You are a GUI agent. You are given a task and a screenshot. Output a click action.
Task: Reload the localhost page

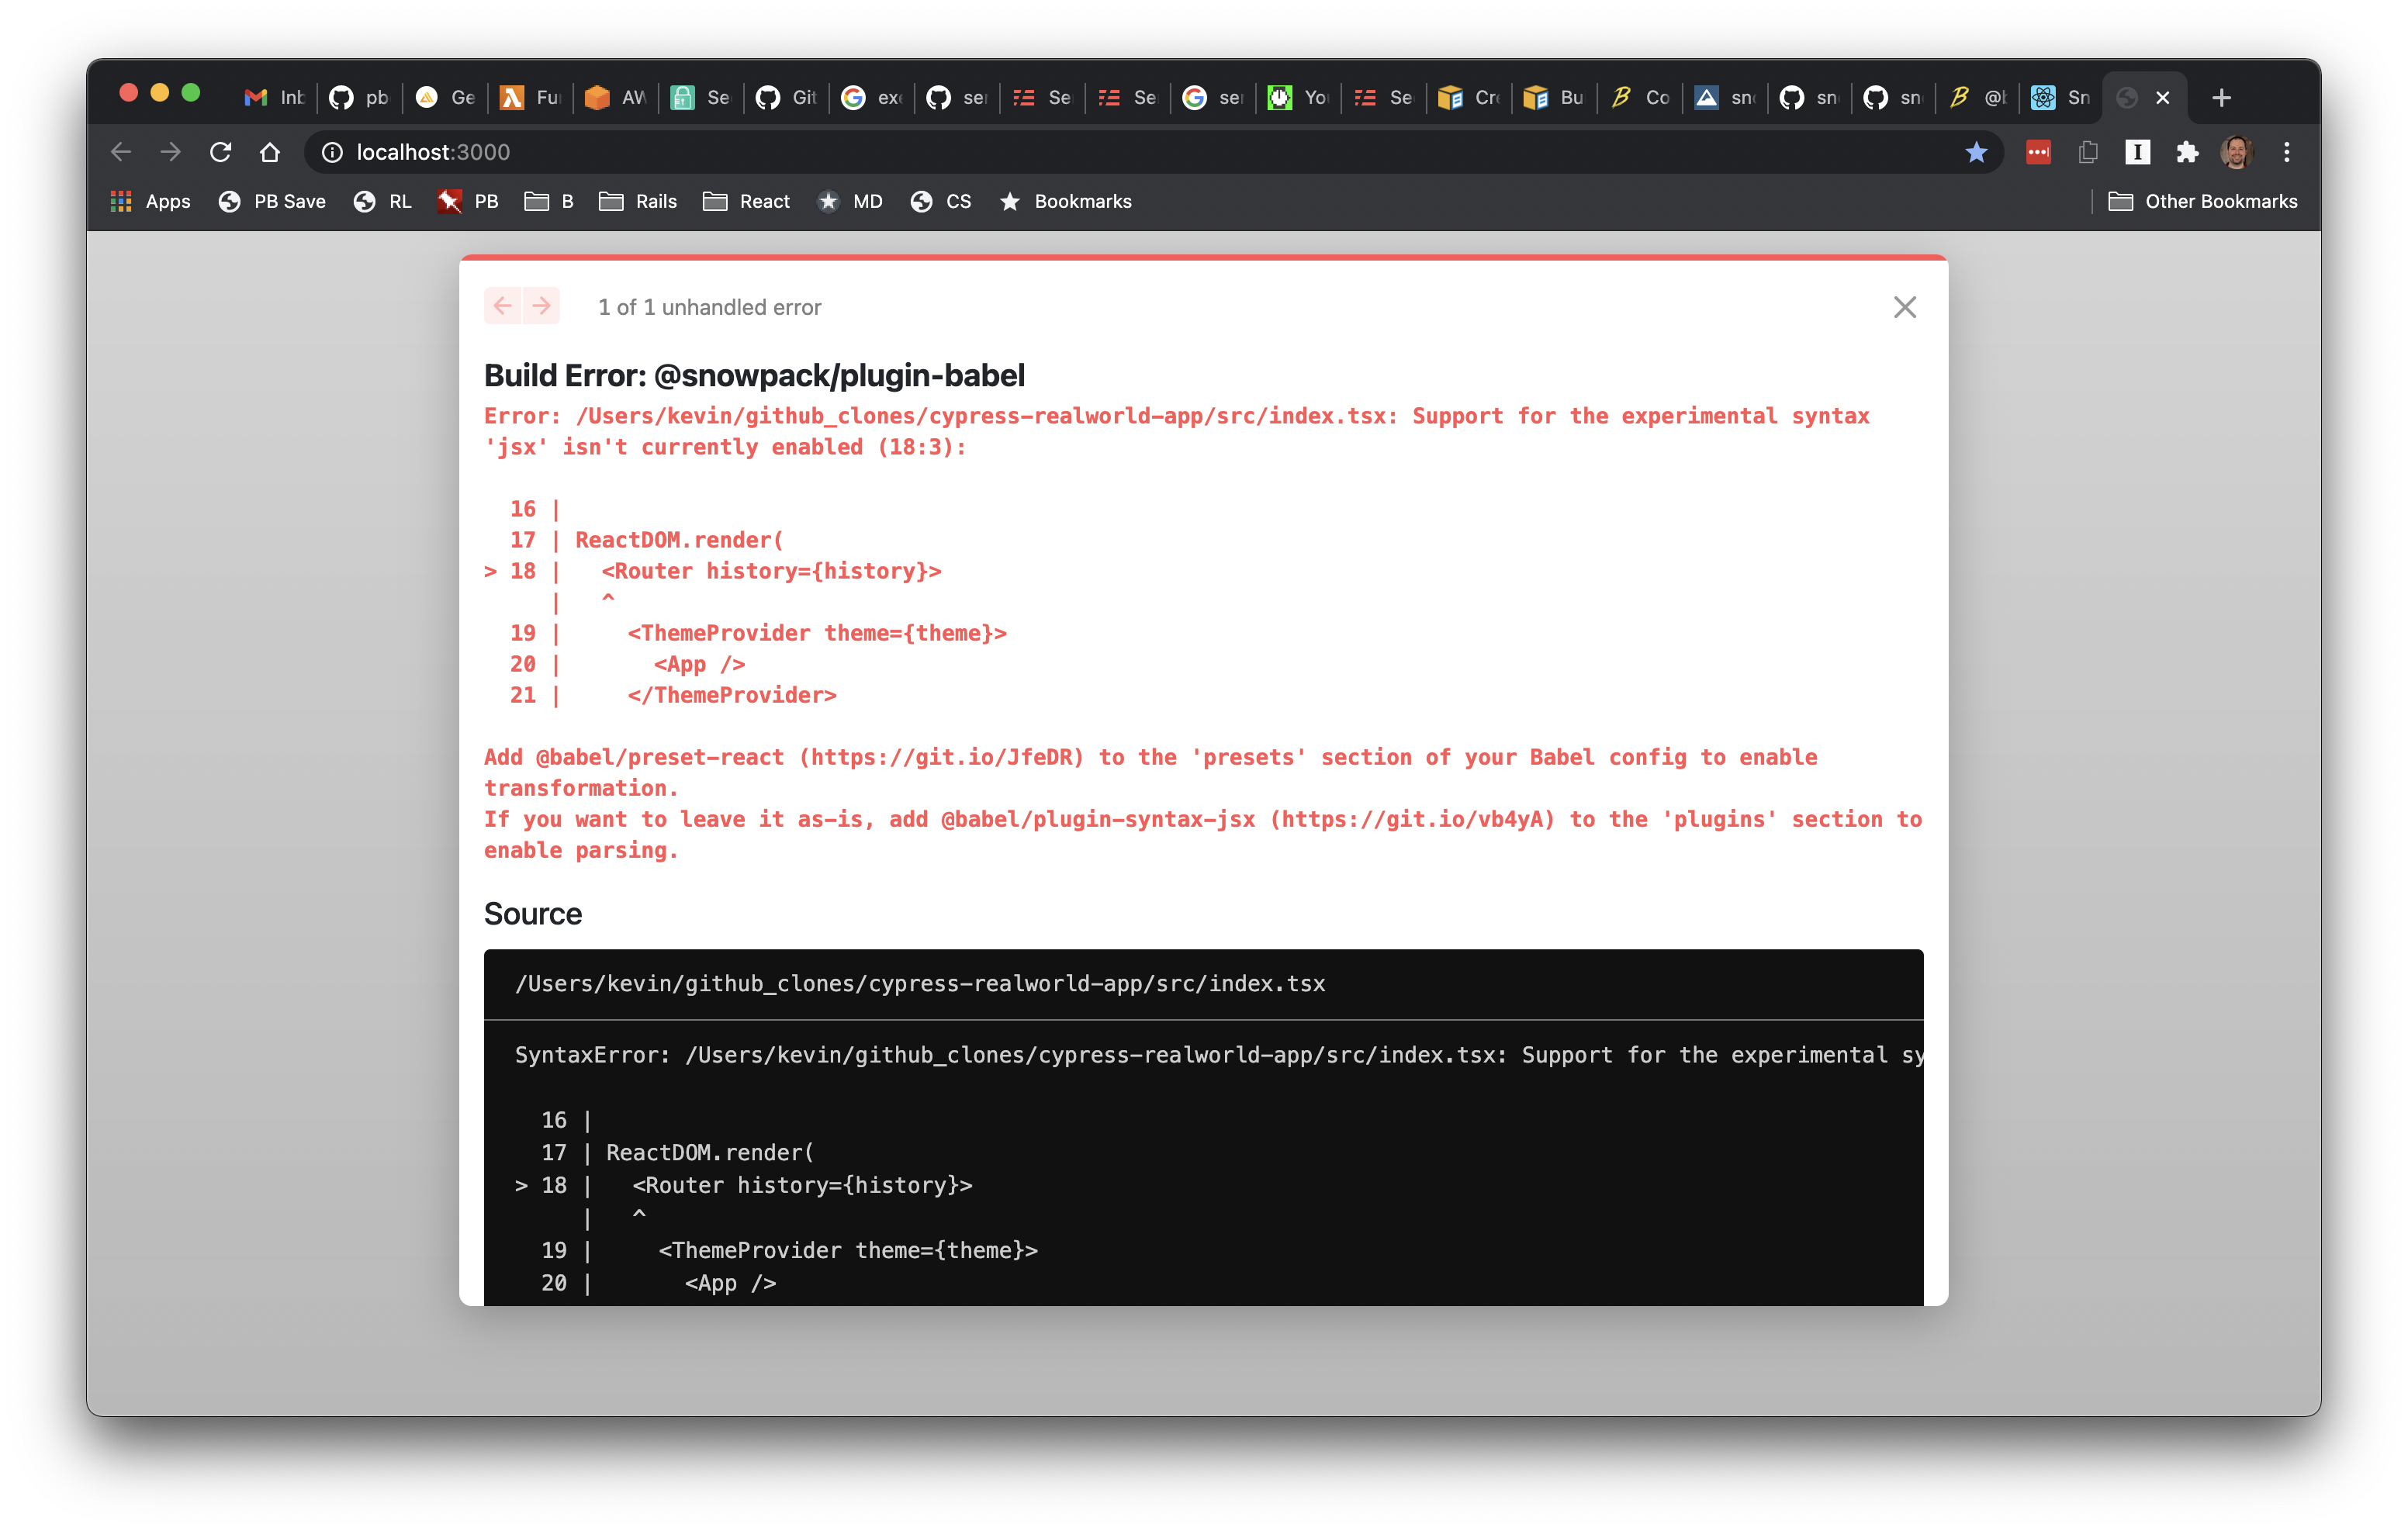tap(220, 152)
